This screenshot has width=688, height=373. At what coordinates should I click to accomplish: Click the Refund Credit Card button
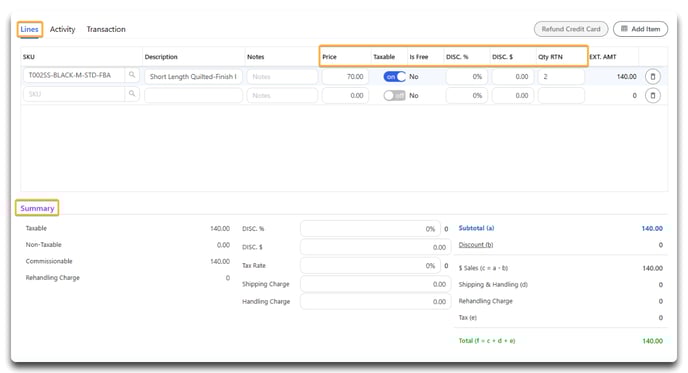point(571,29)
